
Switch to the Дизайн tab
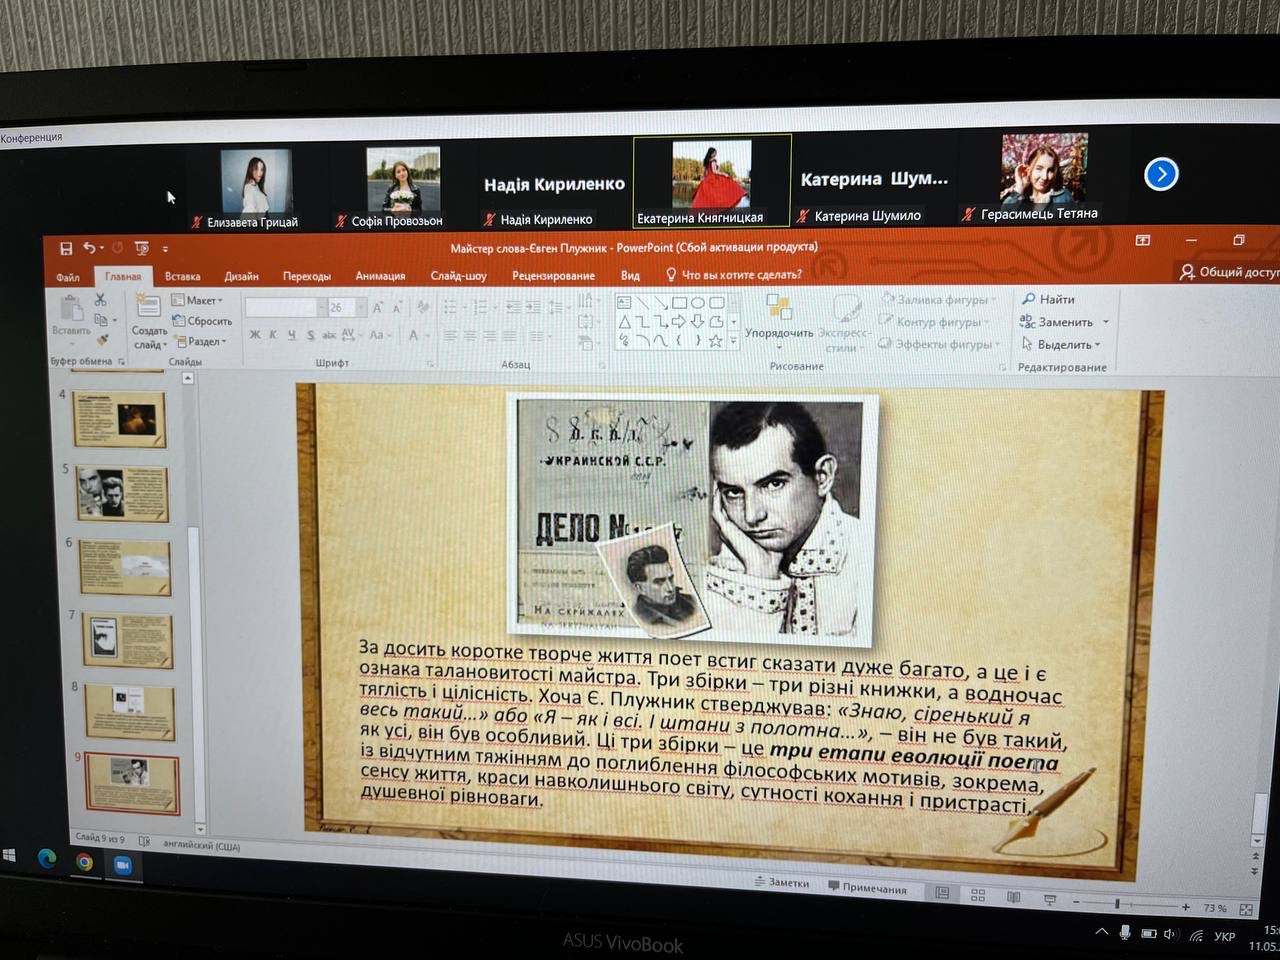point(241,276)
